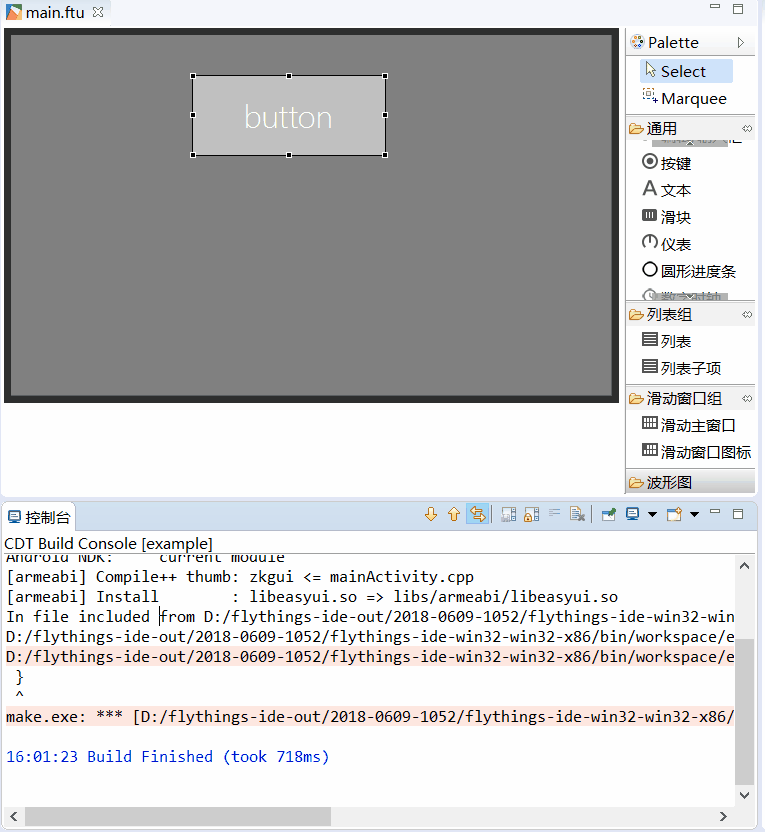Switch to the main.ftu editor tab
The height and width of the screenshot is (832, 765).
coord(55,12)
